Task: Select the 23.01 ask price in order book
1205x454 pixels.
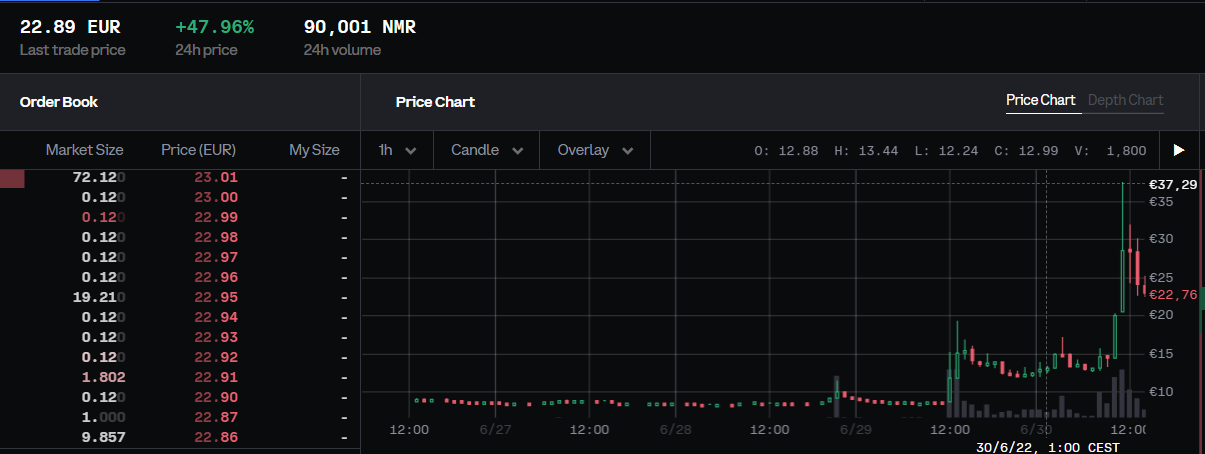Action: pos(215,177)
